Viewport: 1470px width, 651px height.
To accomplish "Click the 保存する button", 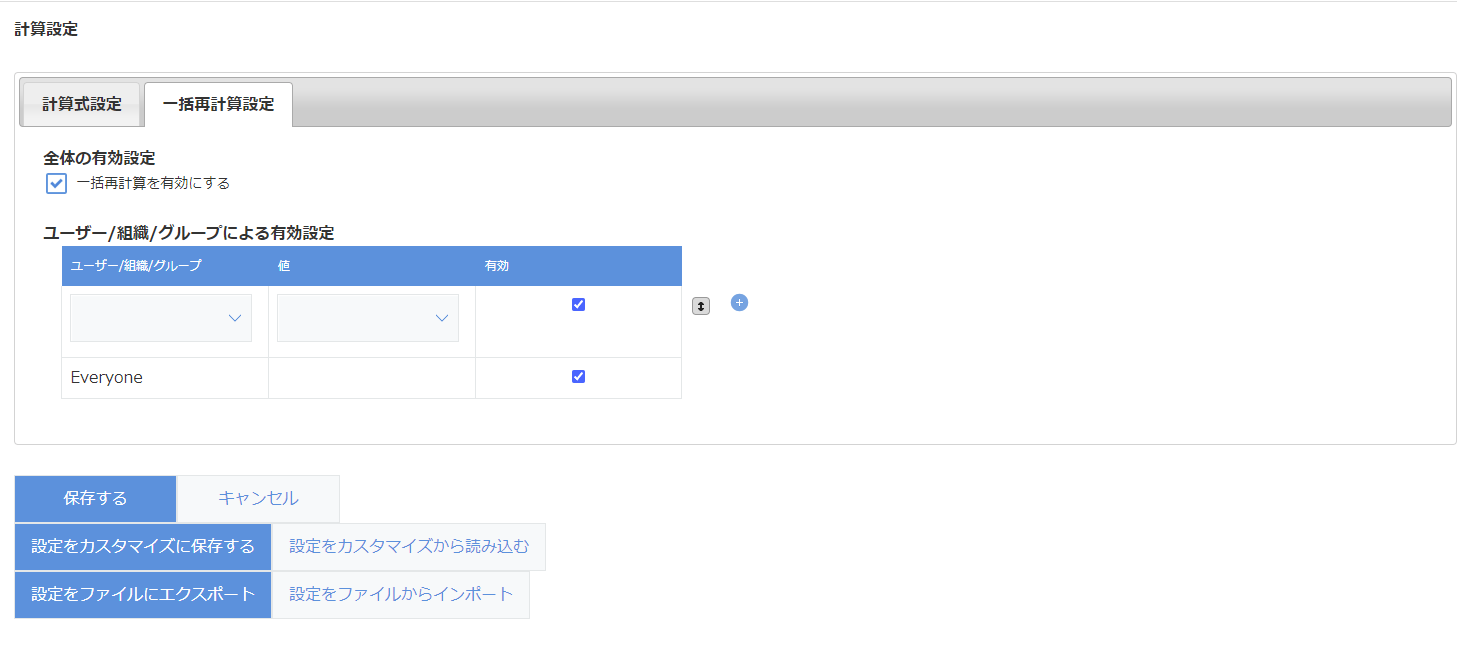I will pyautogui.click(x=95, y=497).
